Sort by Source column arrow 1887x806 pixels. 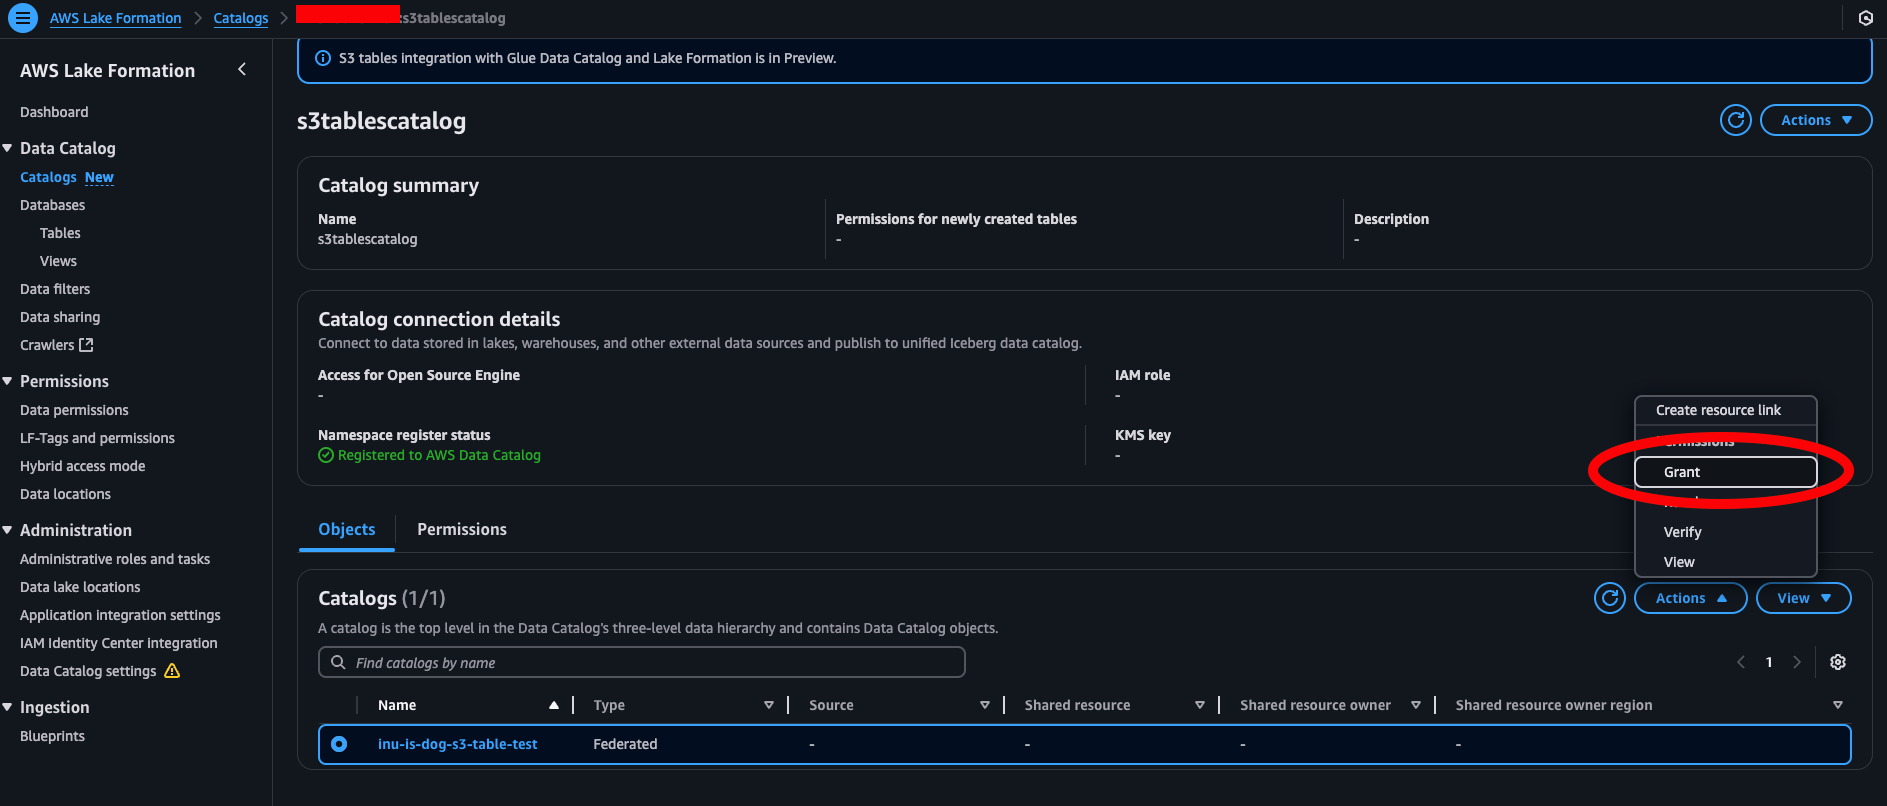click(985, 705)
